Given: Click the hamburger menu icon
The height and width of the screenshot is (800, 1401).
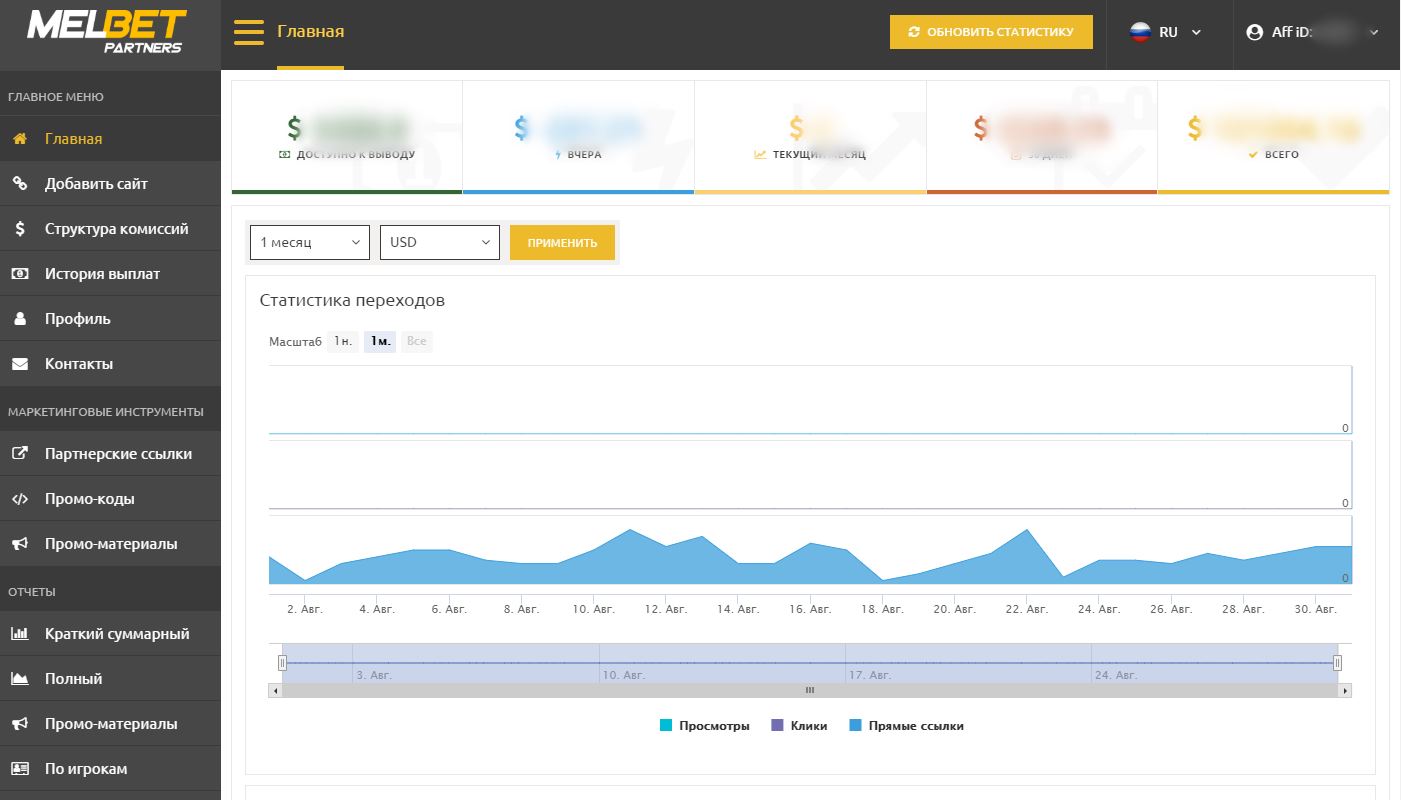Looking at the screenshot, I should point(248,32).
